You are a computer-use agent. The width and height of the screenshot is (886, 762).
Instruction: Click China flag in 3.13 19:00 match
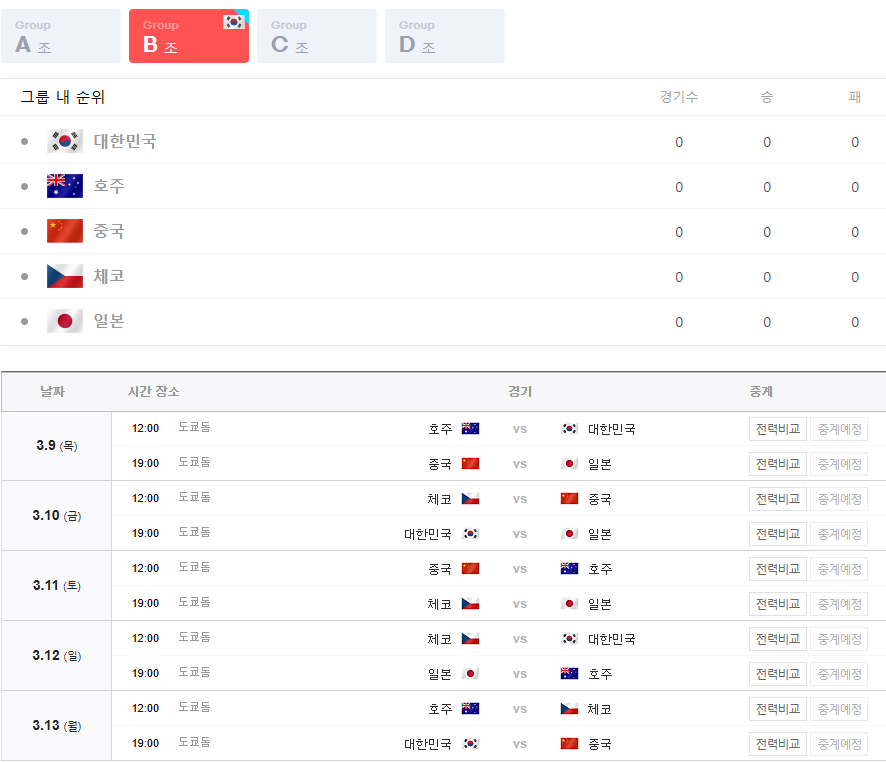(569, 744)
